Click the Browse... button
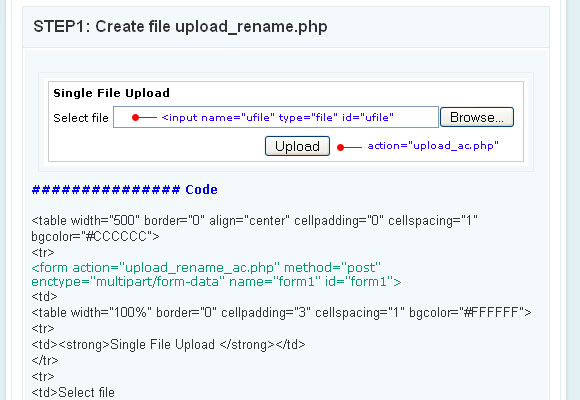 click(x=477, y=117)
